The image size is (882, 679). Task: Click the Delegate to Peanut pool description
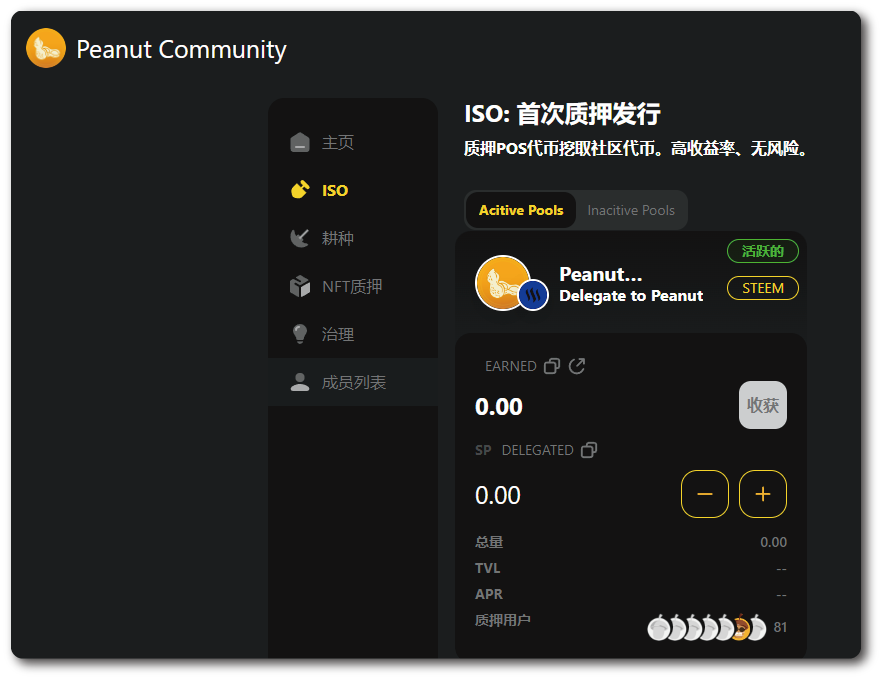(631, 296)
